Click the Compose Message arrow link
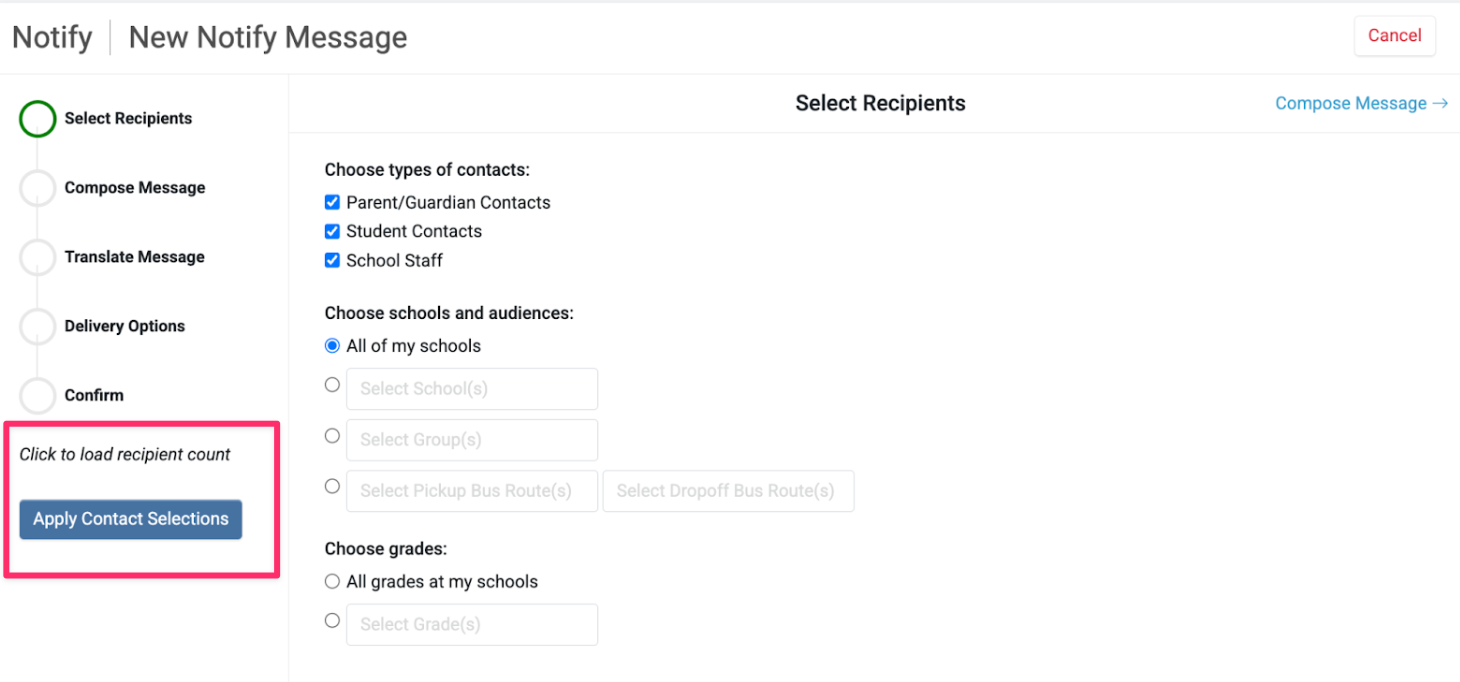Screen dimensions: 1460x682 [1361, 104]
